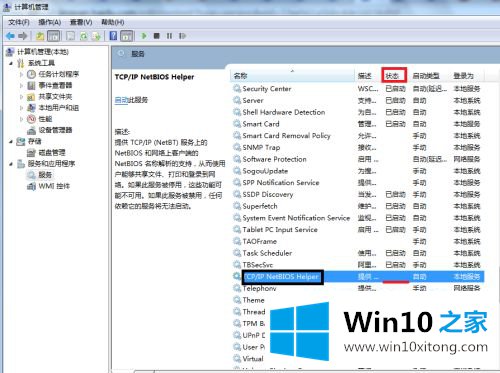Expand the 事件查看器 tree node

tap(21, 86)
